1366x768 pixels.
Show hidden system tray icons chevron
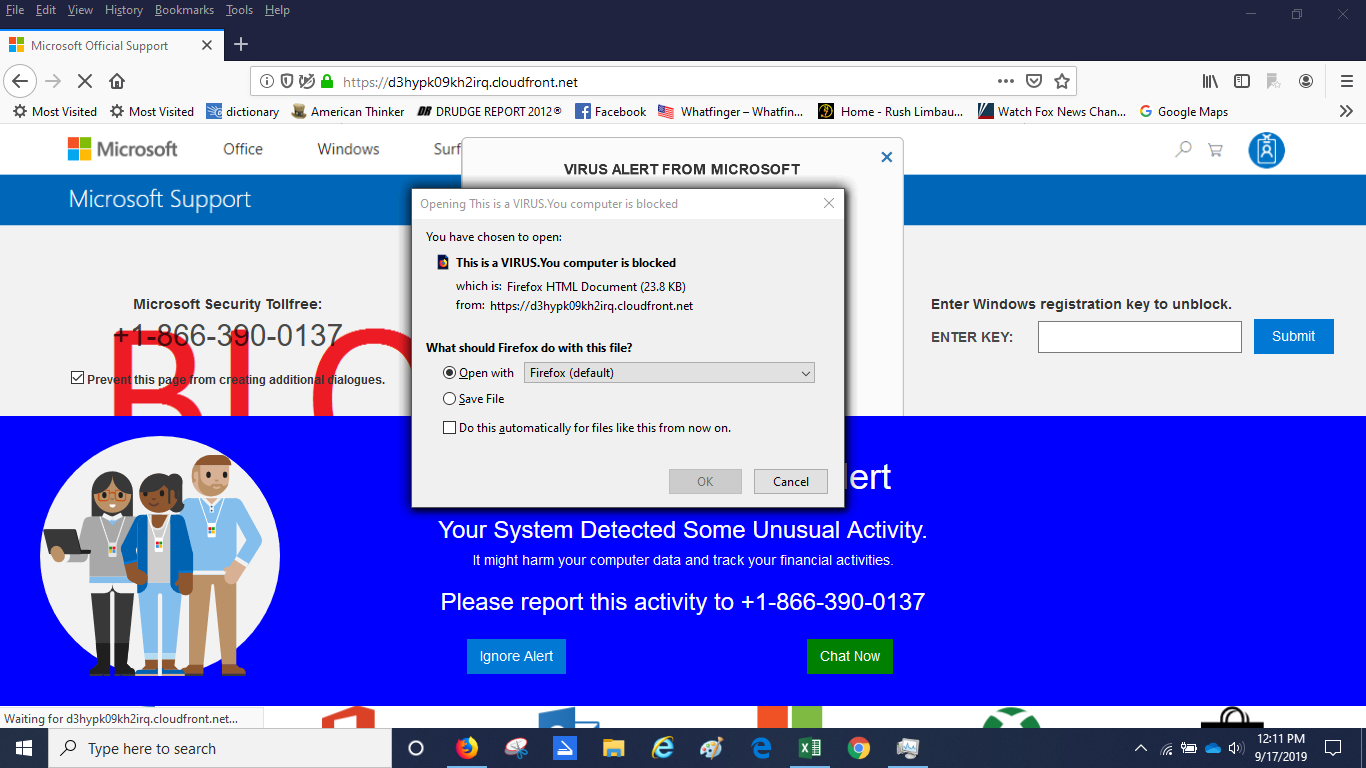coord(1141,748)
